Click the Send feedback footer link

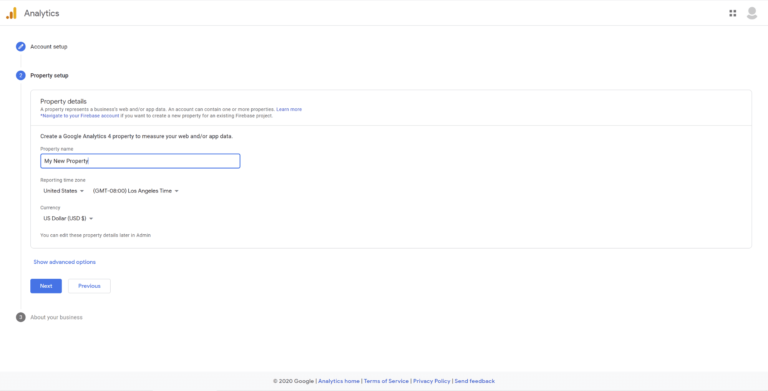(x=475, y=381)
